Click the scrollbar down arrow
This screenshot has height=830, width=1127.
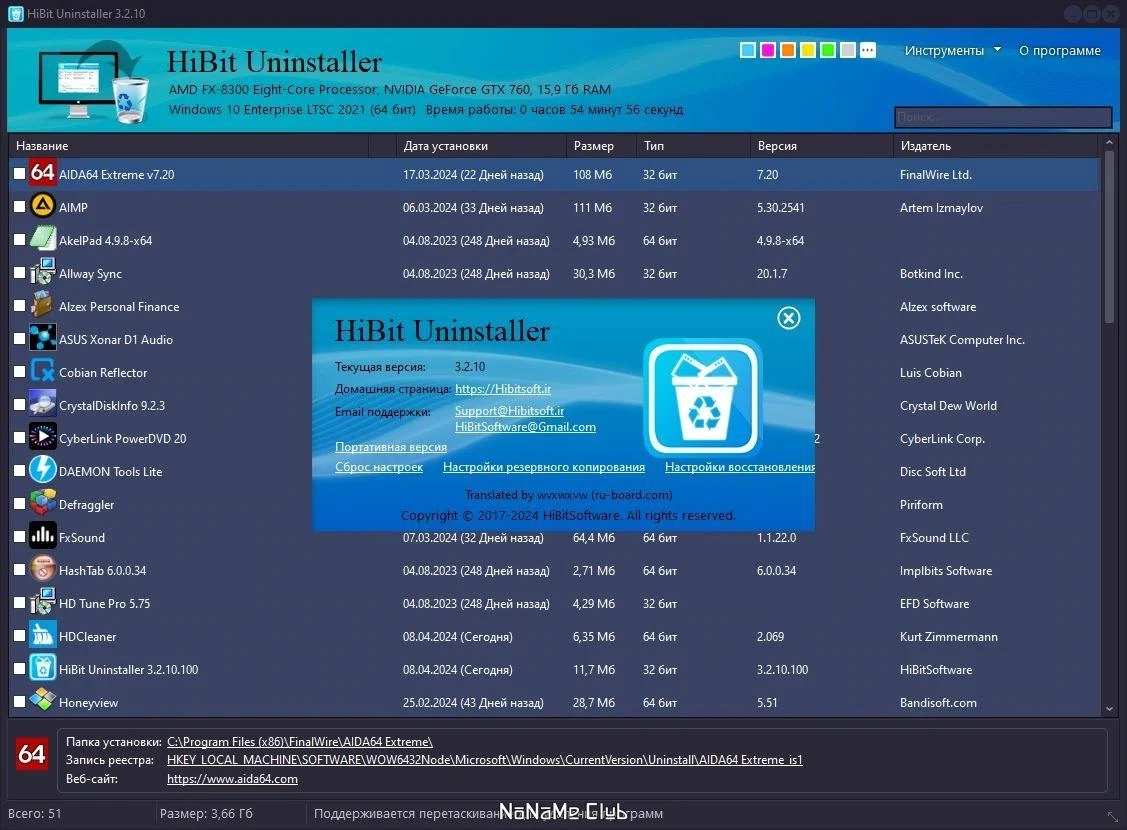[1109, 709]
